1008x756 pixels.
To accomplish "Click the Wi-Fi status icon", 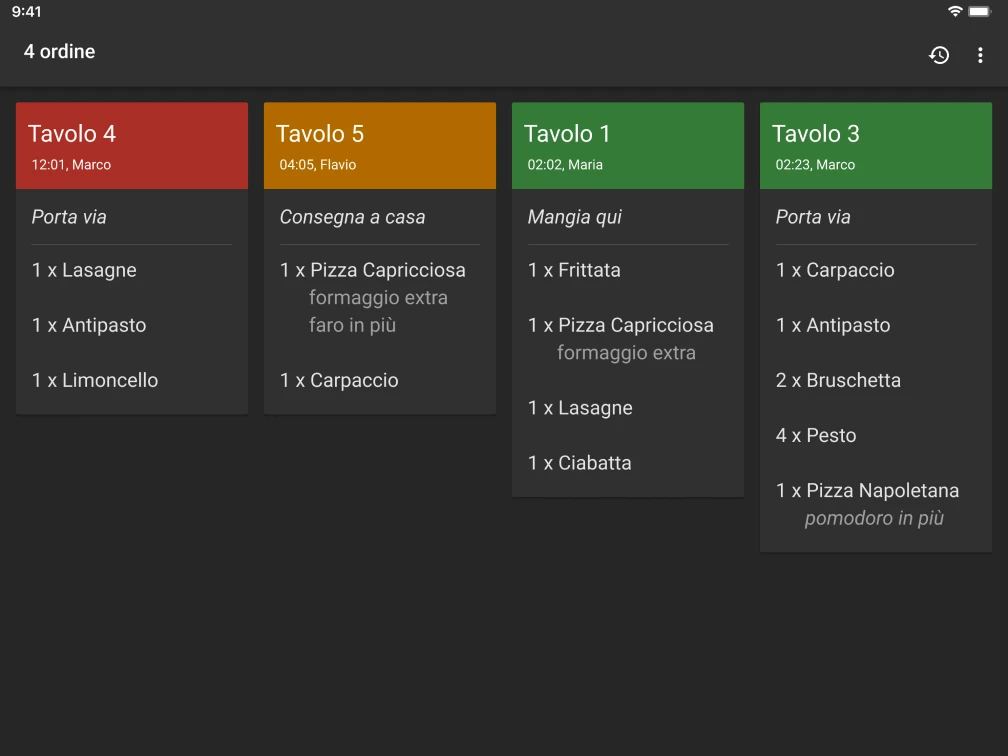I will click(956, 12).
